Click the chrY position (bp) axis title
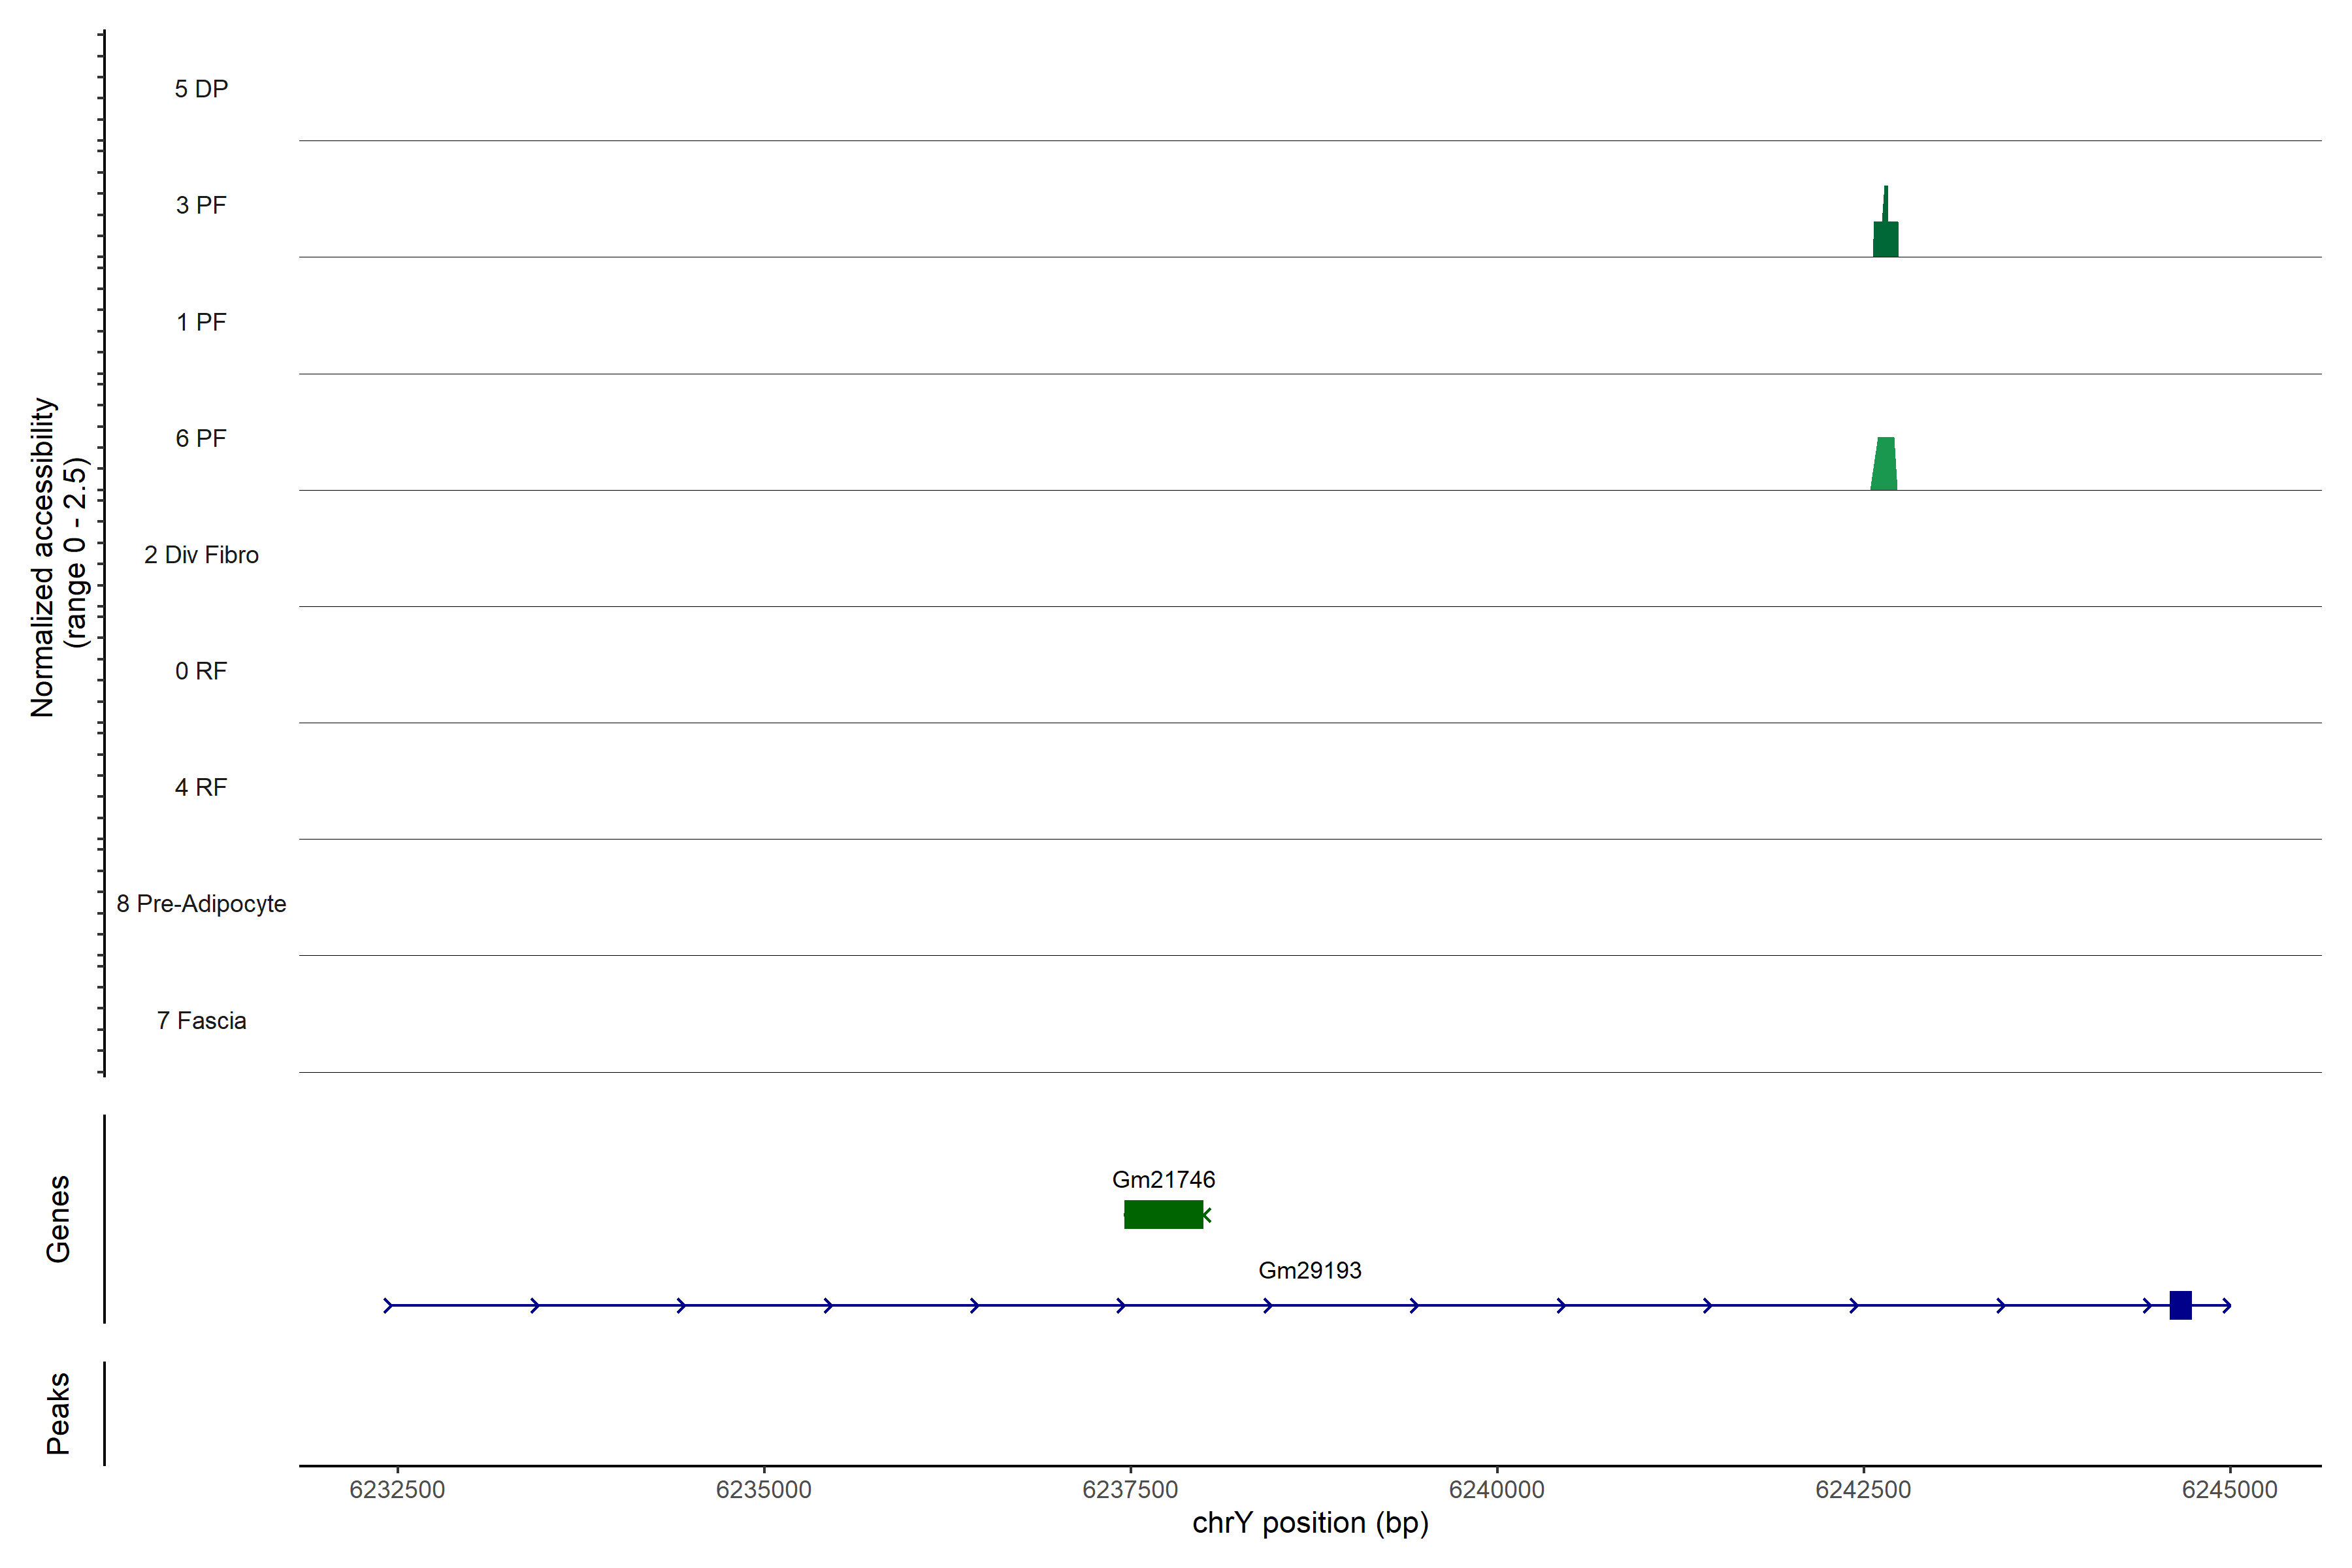Screen dimensions: 2352x1568 click(1310, 1523)
